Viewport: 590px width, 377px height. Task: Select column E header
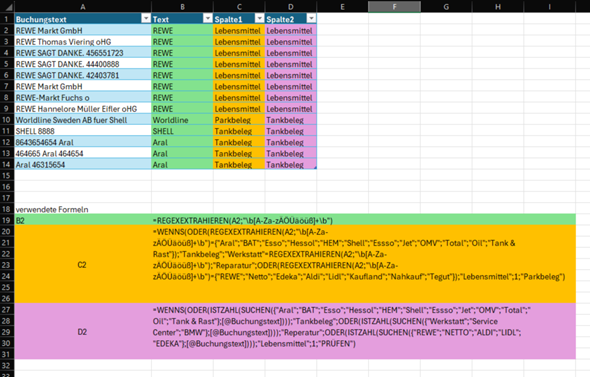click(342, 7)
